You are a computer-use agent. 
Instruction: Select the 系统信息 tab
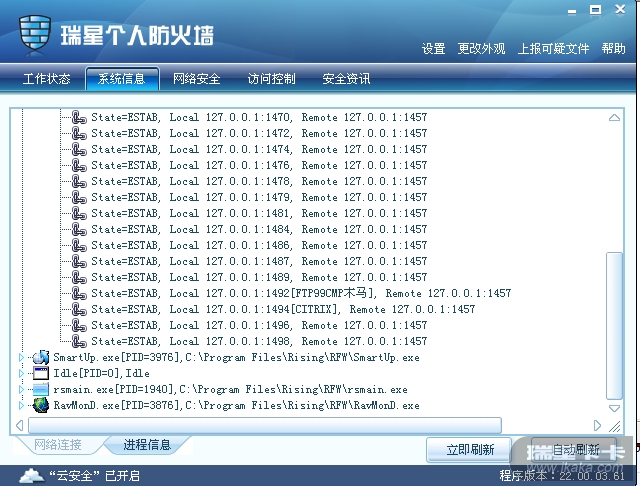122,78
